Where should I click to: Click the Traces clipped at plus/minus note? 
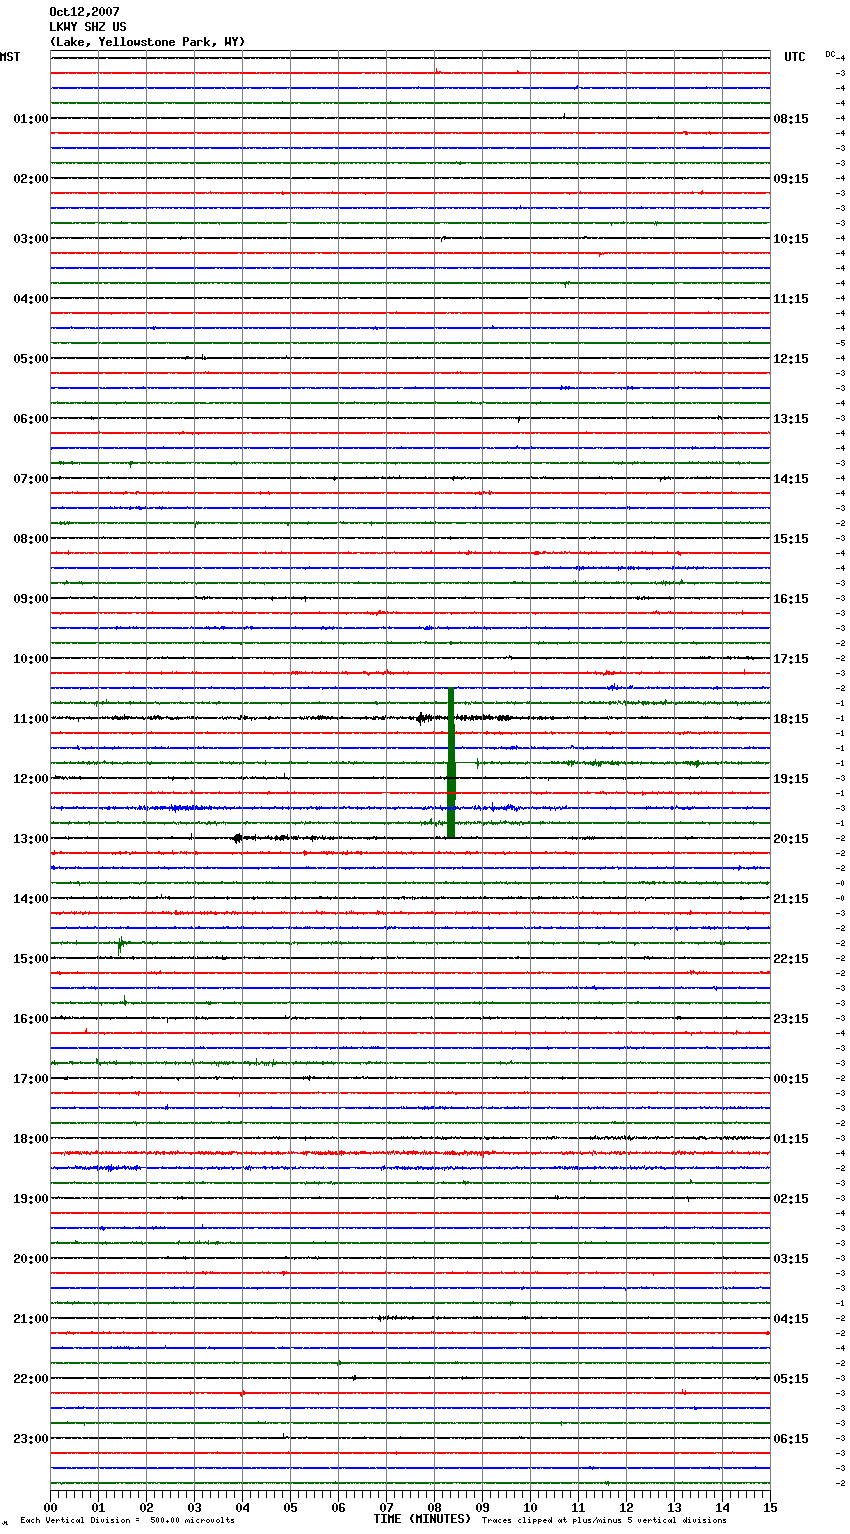(x=604, y=1521)
